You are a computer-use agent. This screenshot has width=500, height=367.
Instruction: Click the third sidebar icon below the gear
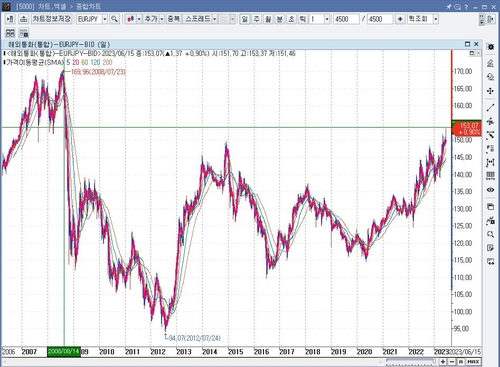pos(490,77)
